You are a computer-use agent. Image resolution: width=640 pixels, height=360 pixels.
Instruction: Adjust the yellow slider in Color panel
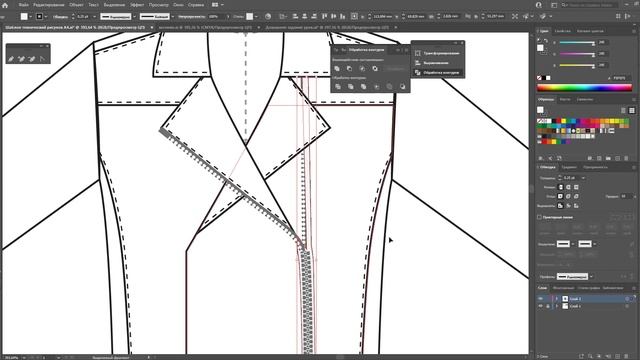click(x=576, y=65)
